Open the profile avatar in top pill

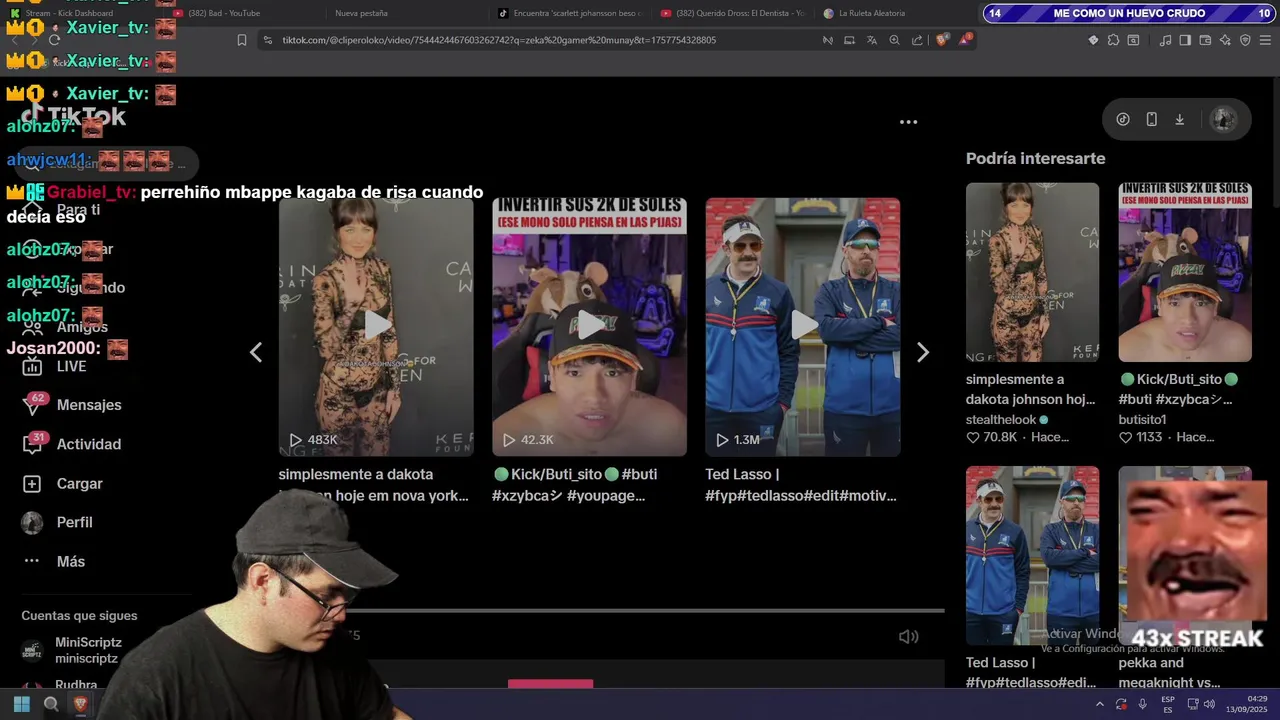pos(1223,119)
